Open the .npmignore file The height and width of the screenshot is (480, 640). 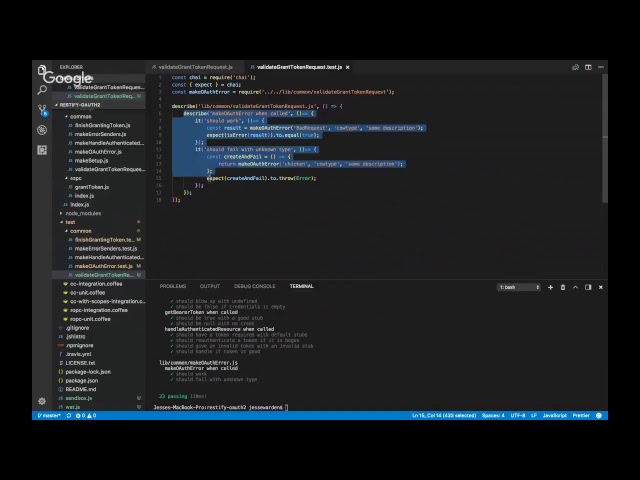pos(79,346)
